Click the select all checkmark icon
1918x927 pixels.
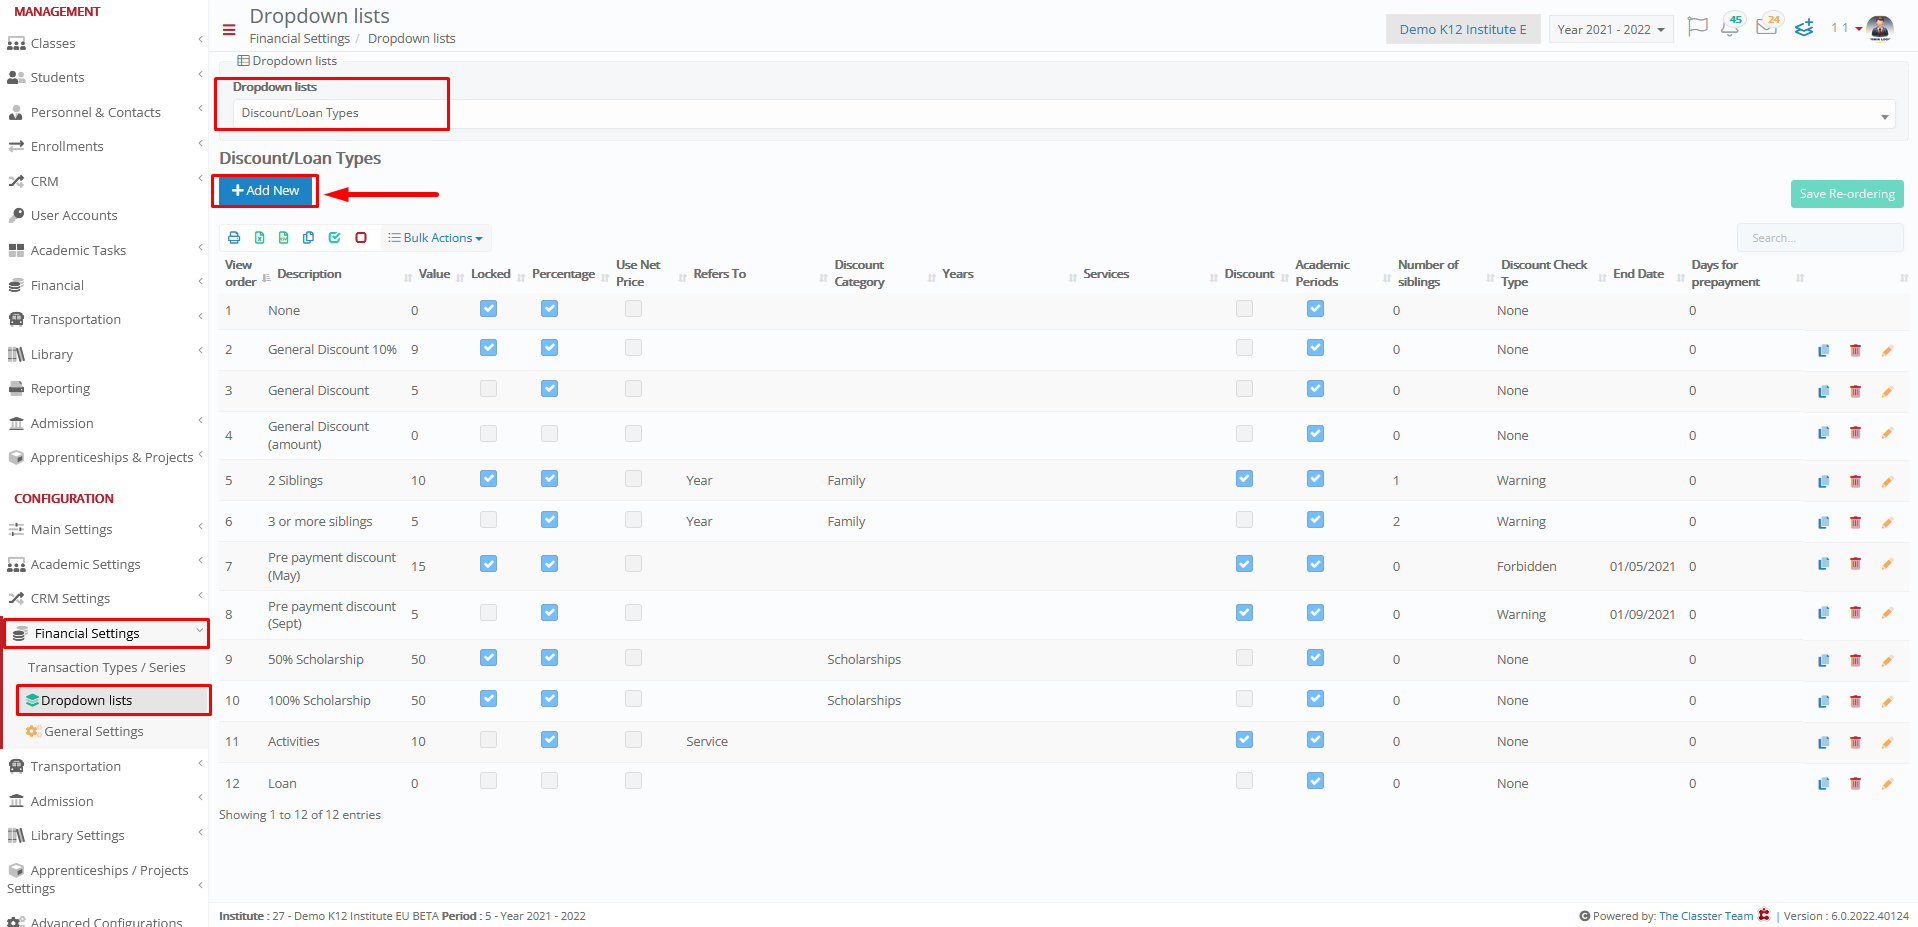pos(335,238)
